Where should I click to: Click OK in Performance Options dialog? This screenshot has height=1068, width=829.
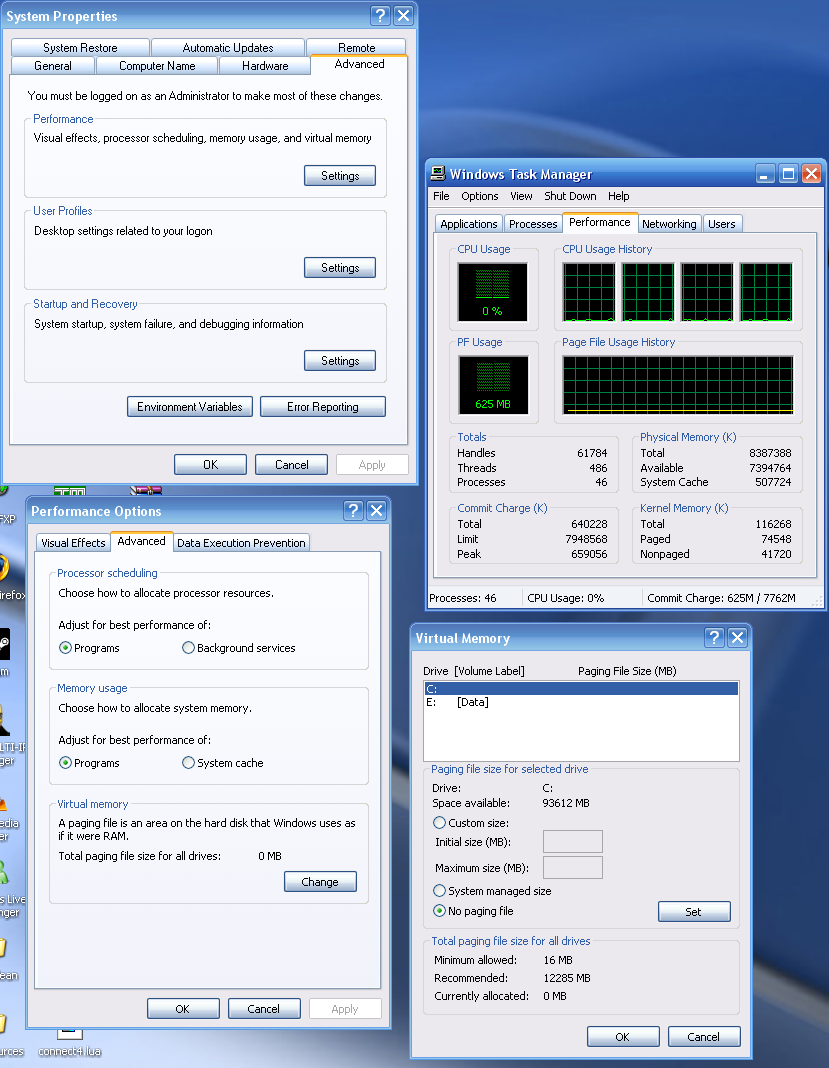point(183,1009)
